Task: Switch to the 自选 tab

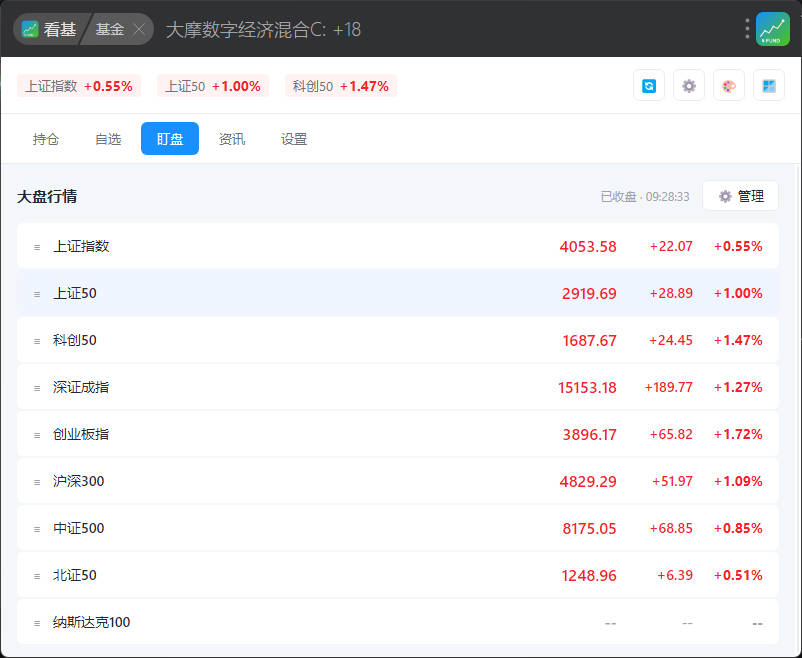Action: coord(108,139)
